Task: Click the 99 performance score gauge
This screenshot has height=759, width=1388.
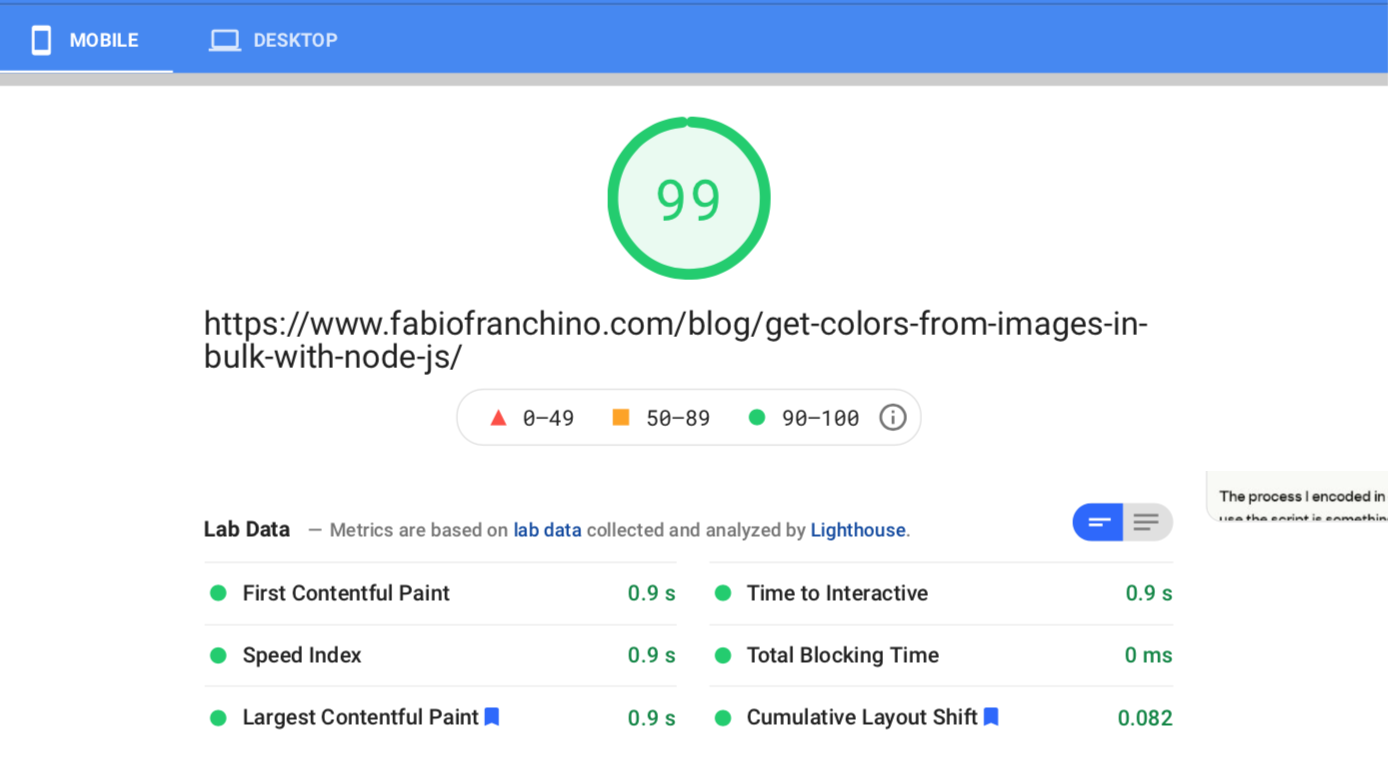Action: (689, 198)
